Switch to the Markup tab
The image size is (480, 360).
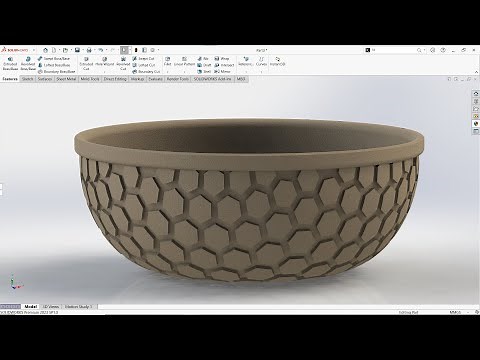(x=137, y=79)
